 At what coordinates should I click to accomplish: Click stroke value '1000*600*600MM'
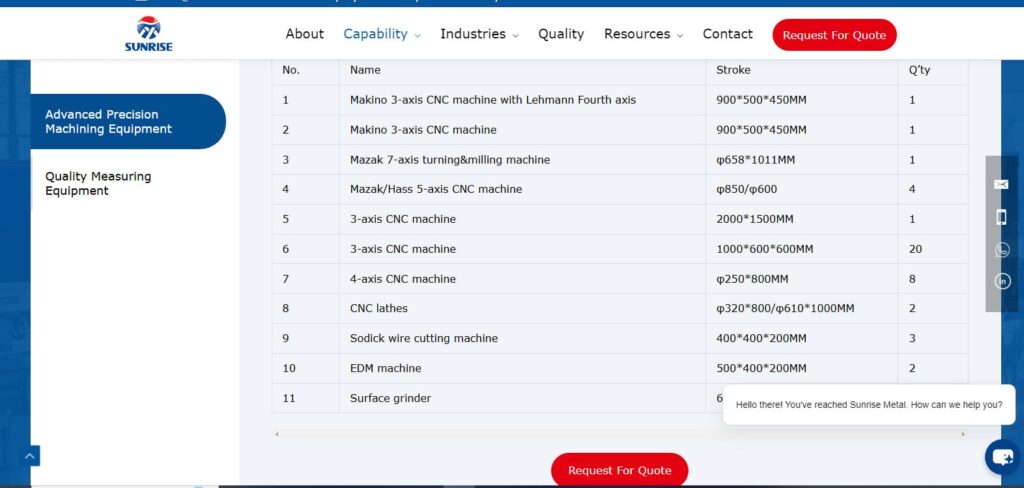[x=765, y=249]
